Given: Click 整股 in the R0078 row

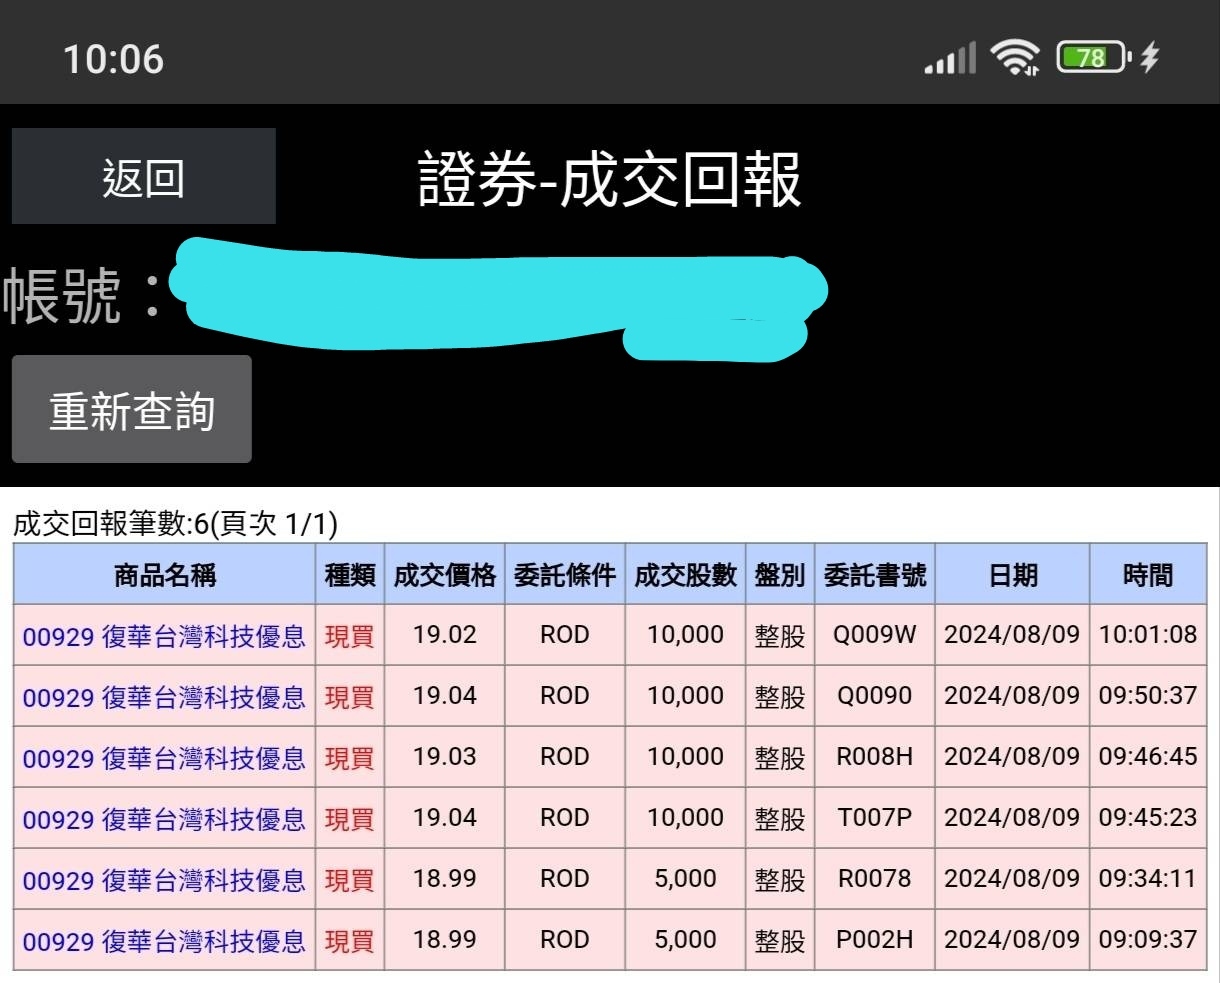Looking at the screenshot, I should click(780, 879).
